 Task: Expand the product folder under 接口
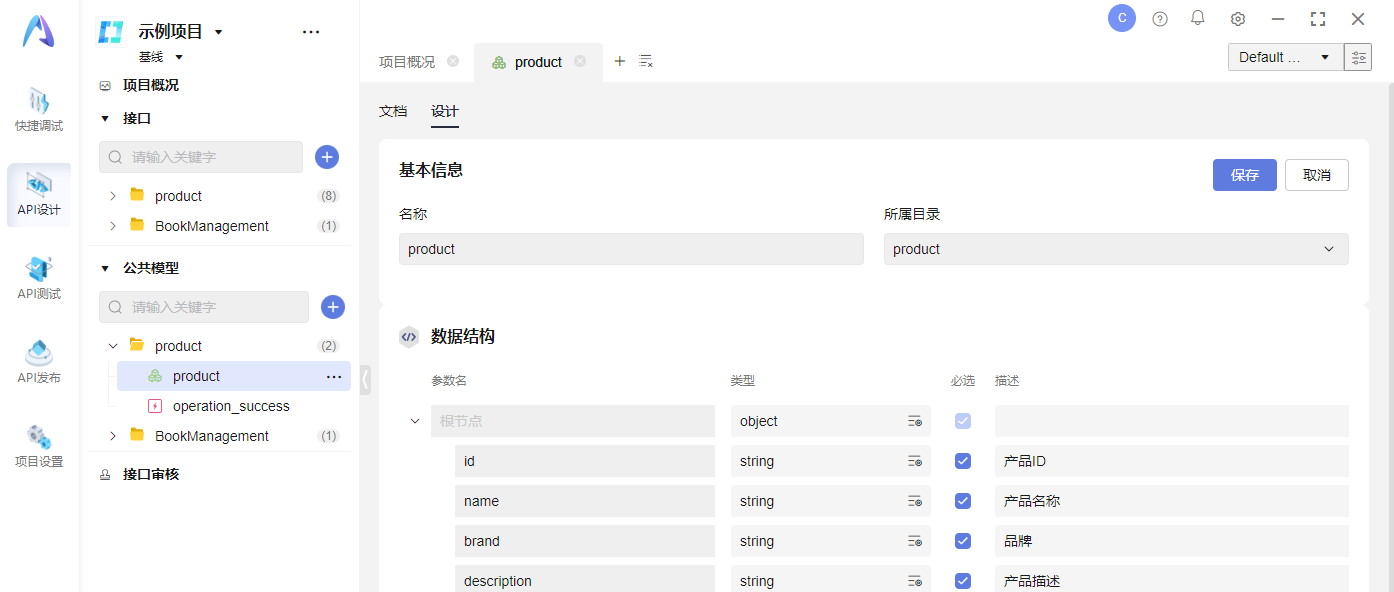click(x=113, y=196)
